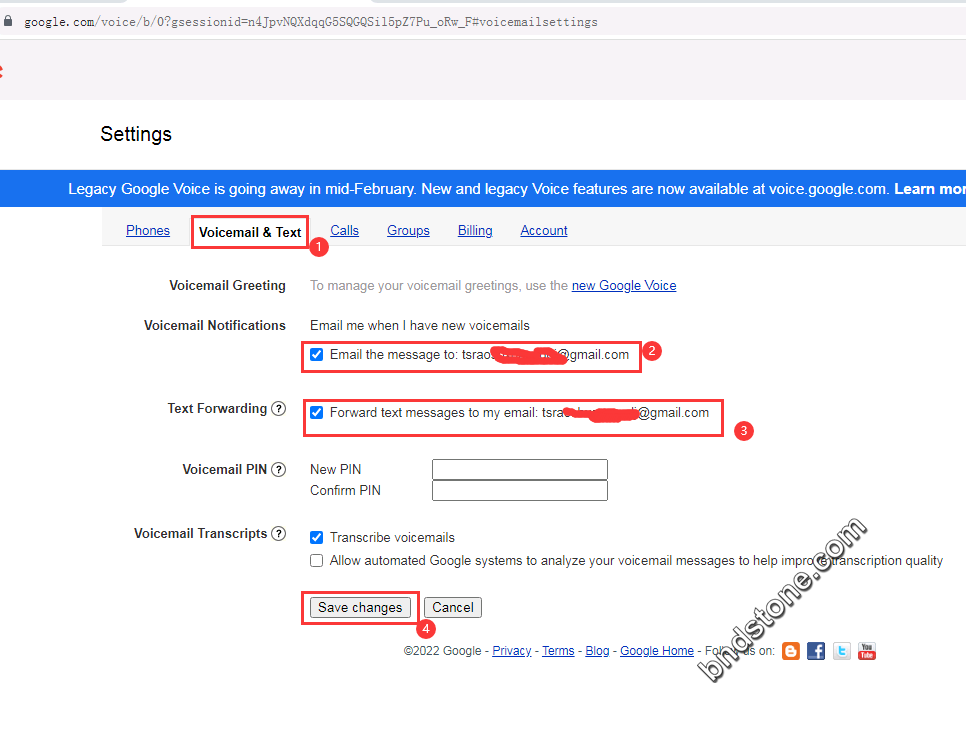This screenshot has height=730, width=966.
Task: Click the Save changes button
Action: click(360, 607)
